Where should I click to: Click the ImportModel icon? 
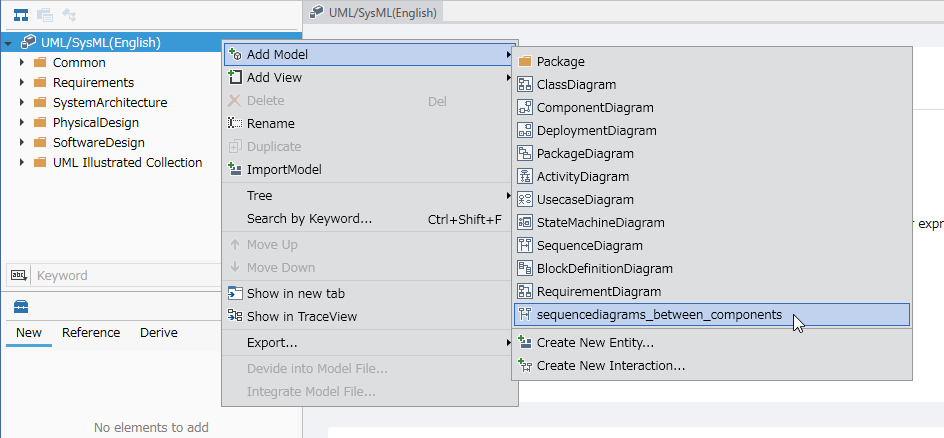235,170
